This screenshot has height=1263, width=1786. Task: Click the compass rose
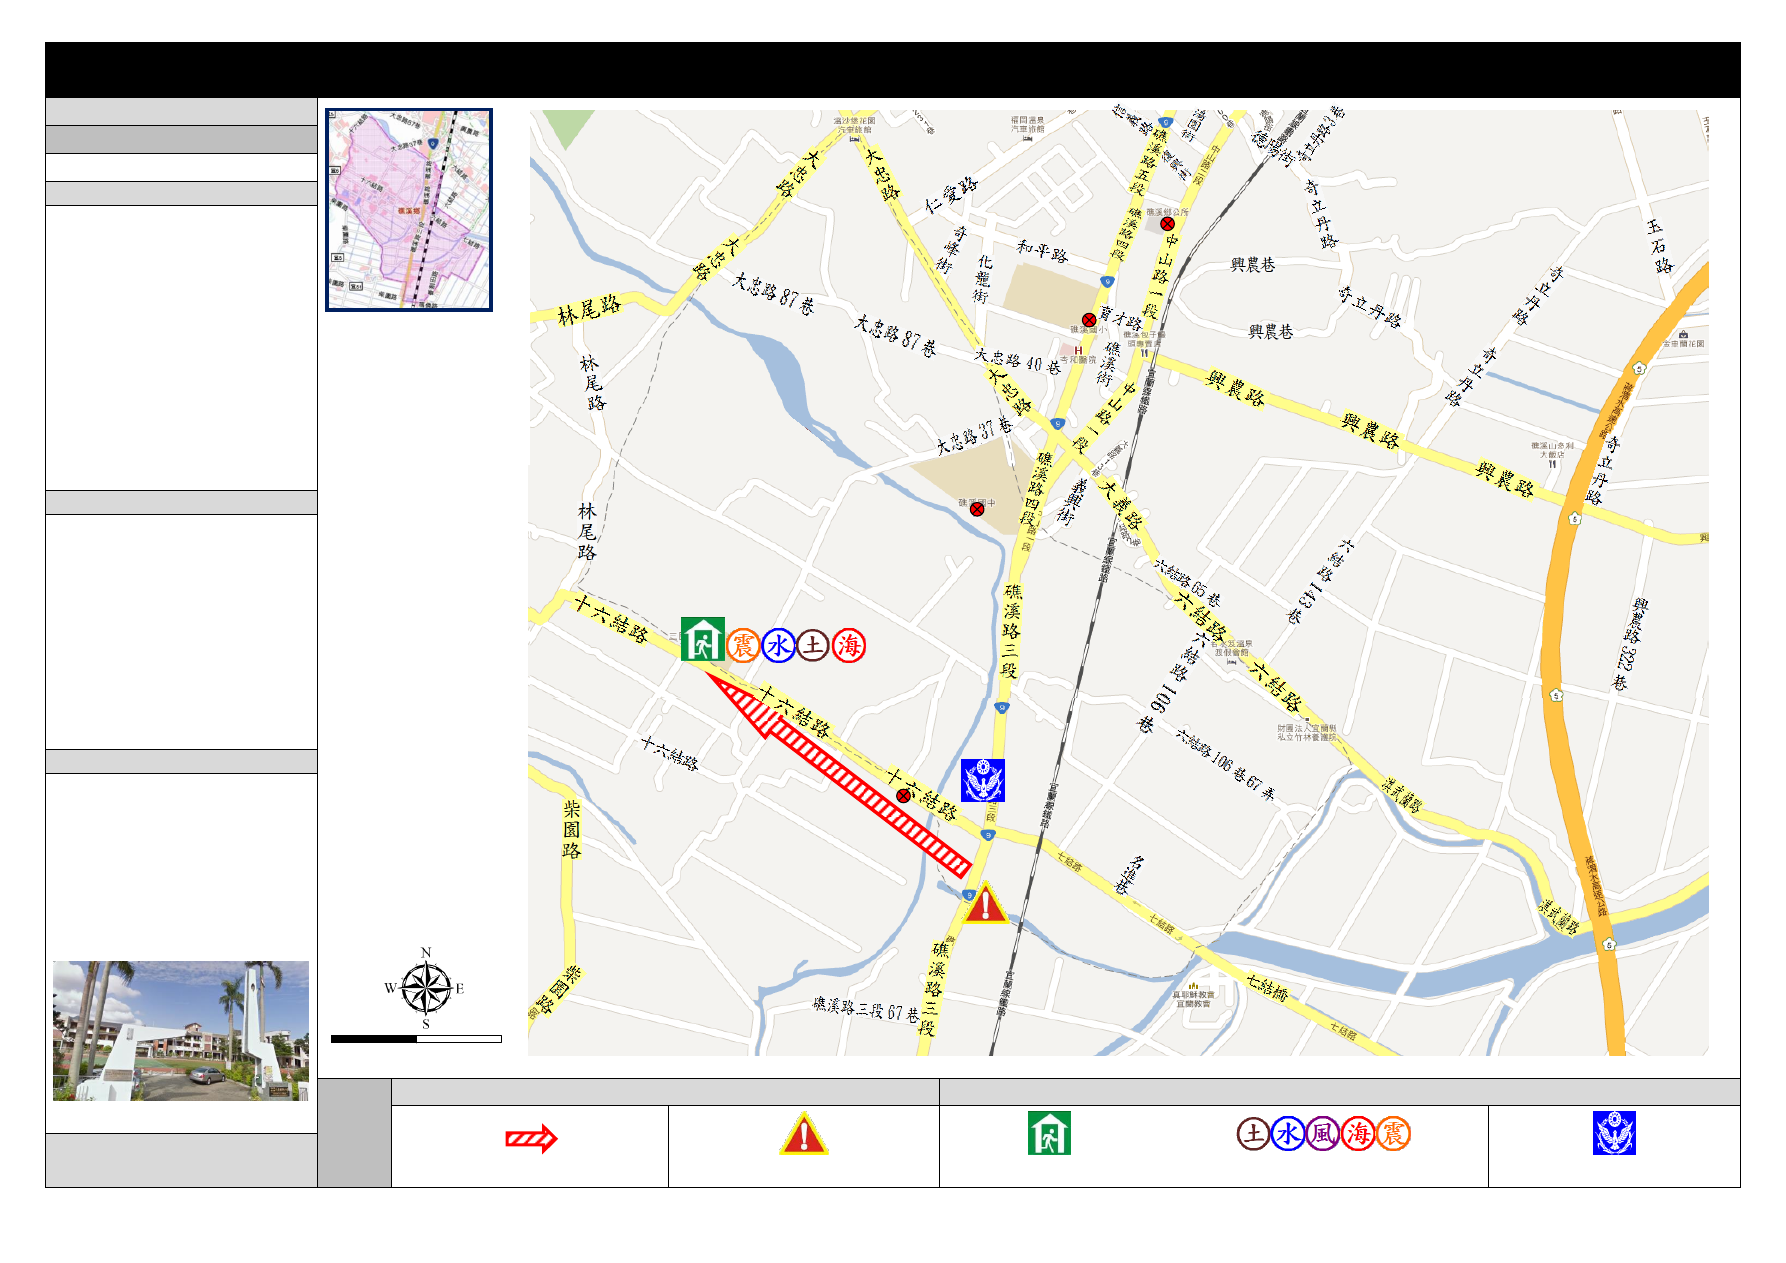tap(426, 988)
